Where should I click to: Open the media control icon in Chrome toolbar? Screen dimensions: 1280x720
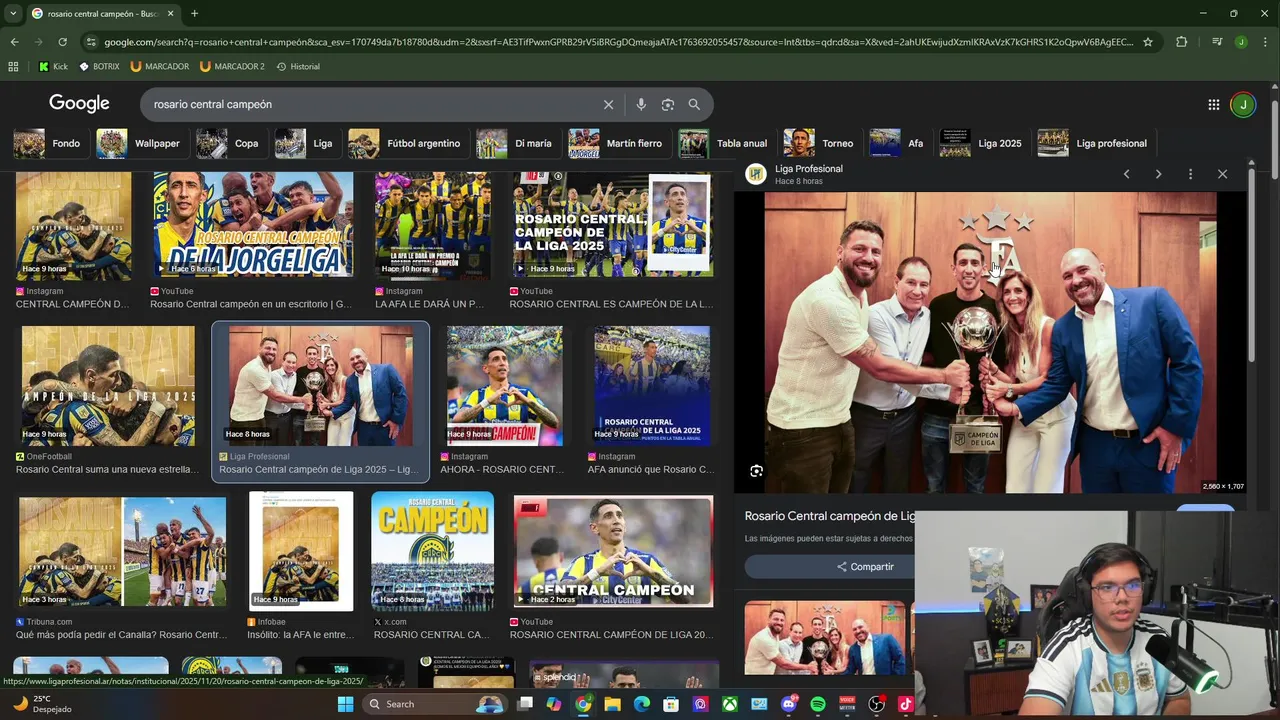click(1217, 42)
